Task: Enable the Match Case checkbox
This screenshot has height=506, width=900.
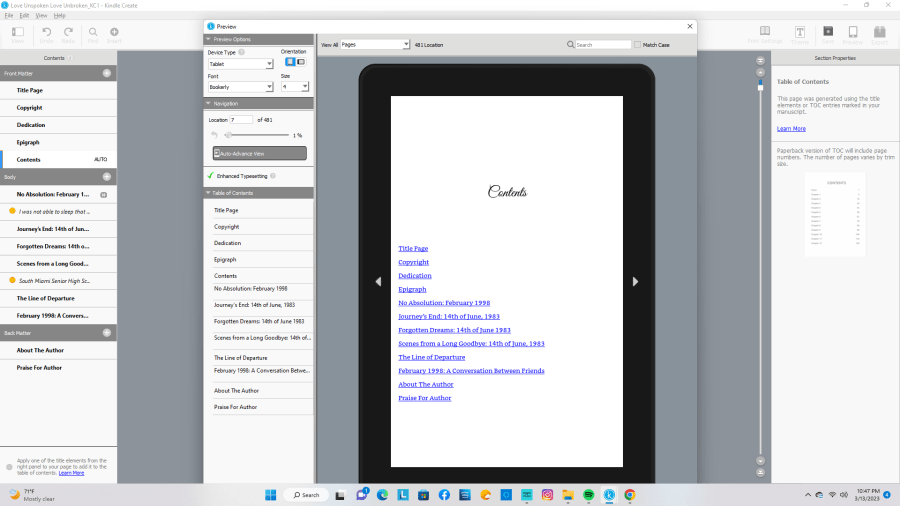Action: coord(638,45)
